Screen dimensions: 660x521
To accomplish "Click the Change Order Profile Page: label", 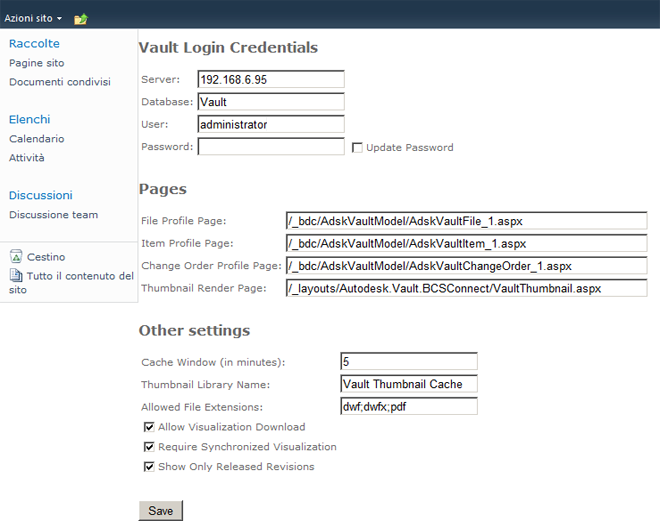I will point(211,266).
